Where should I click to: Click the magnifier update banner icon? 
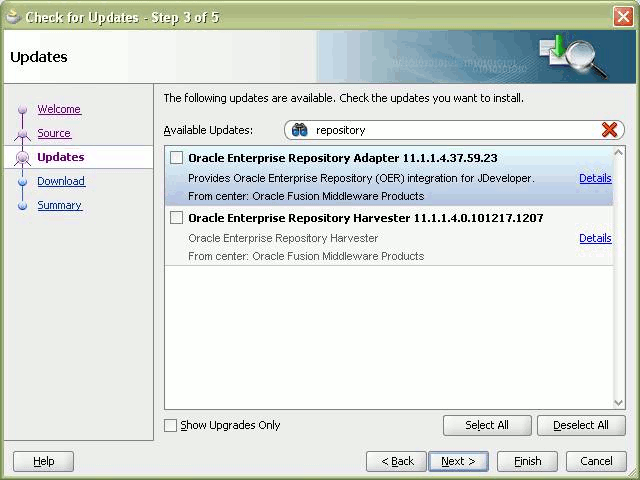(x=573, y=57)
